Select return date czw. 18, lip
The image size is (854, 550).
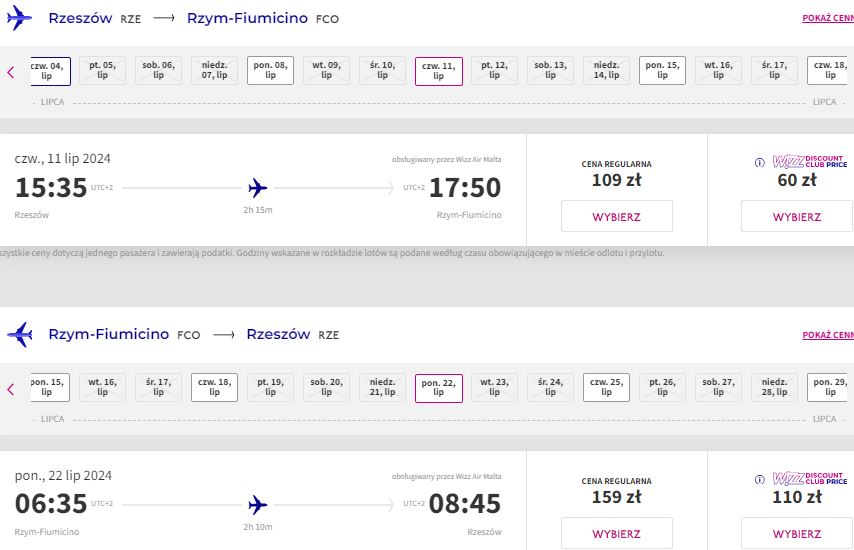point(214,387)
